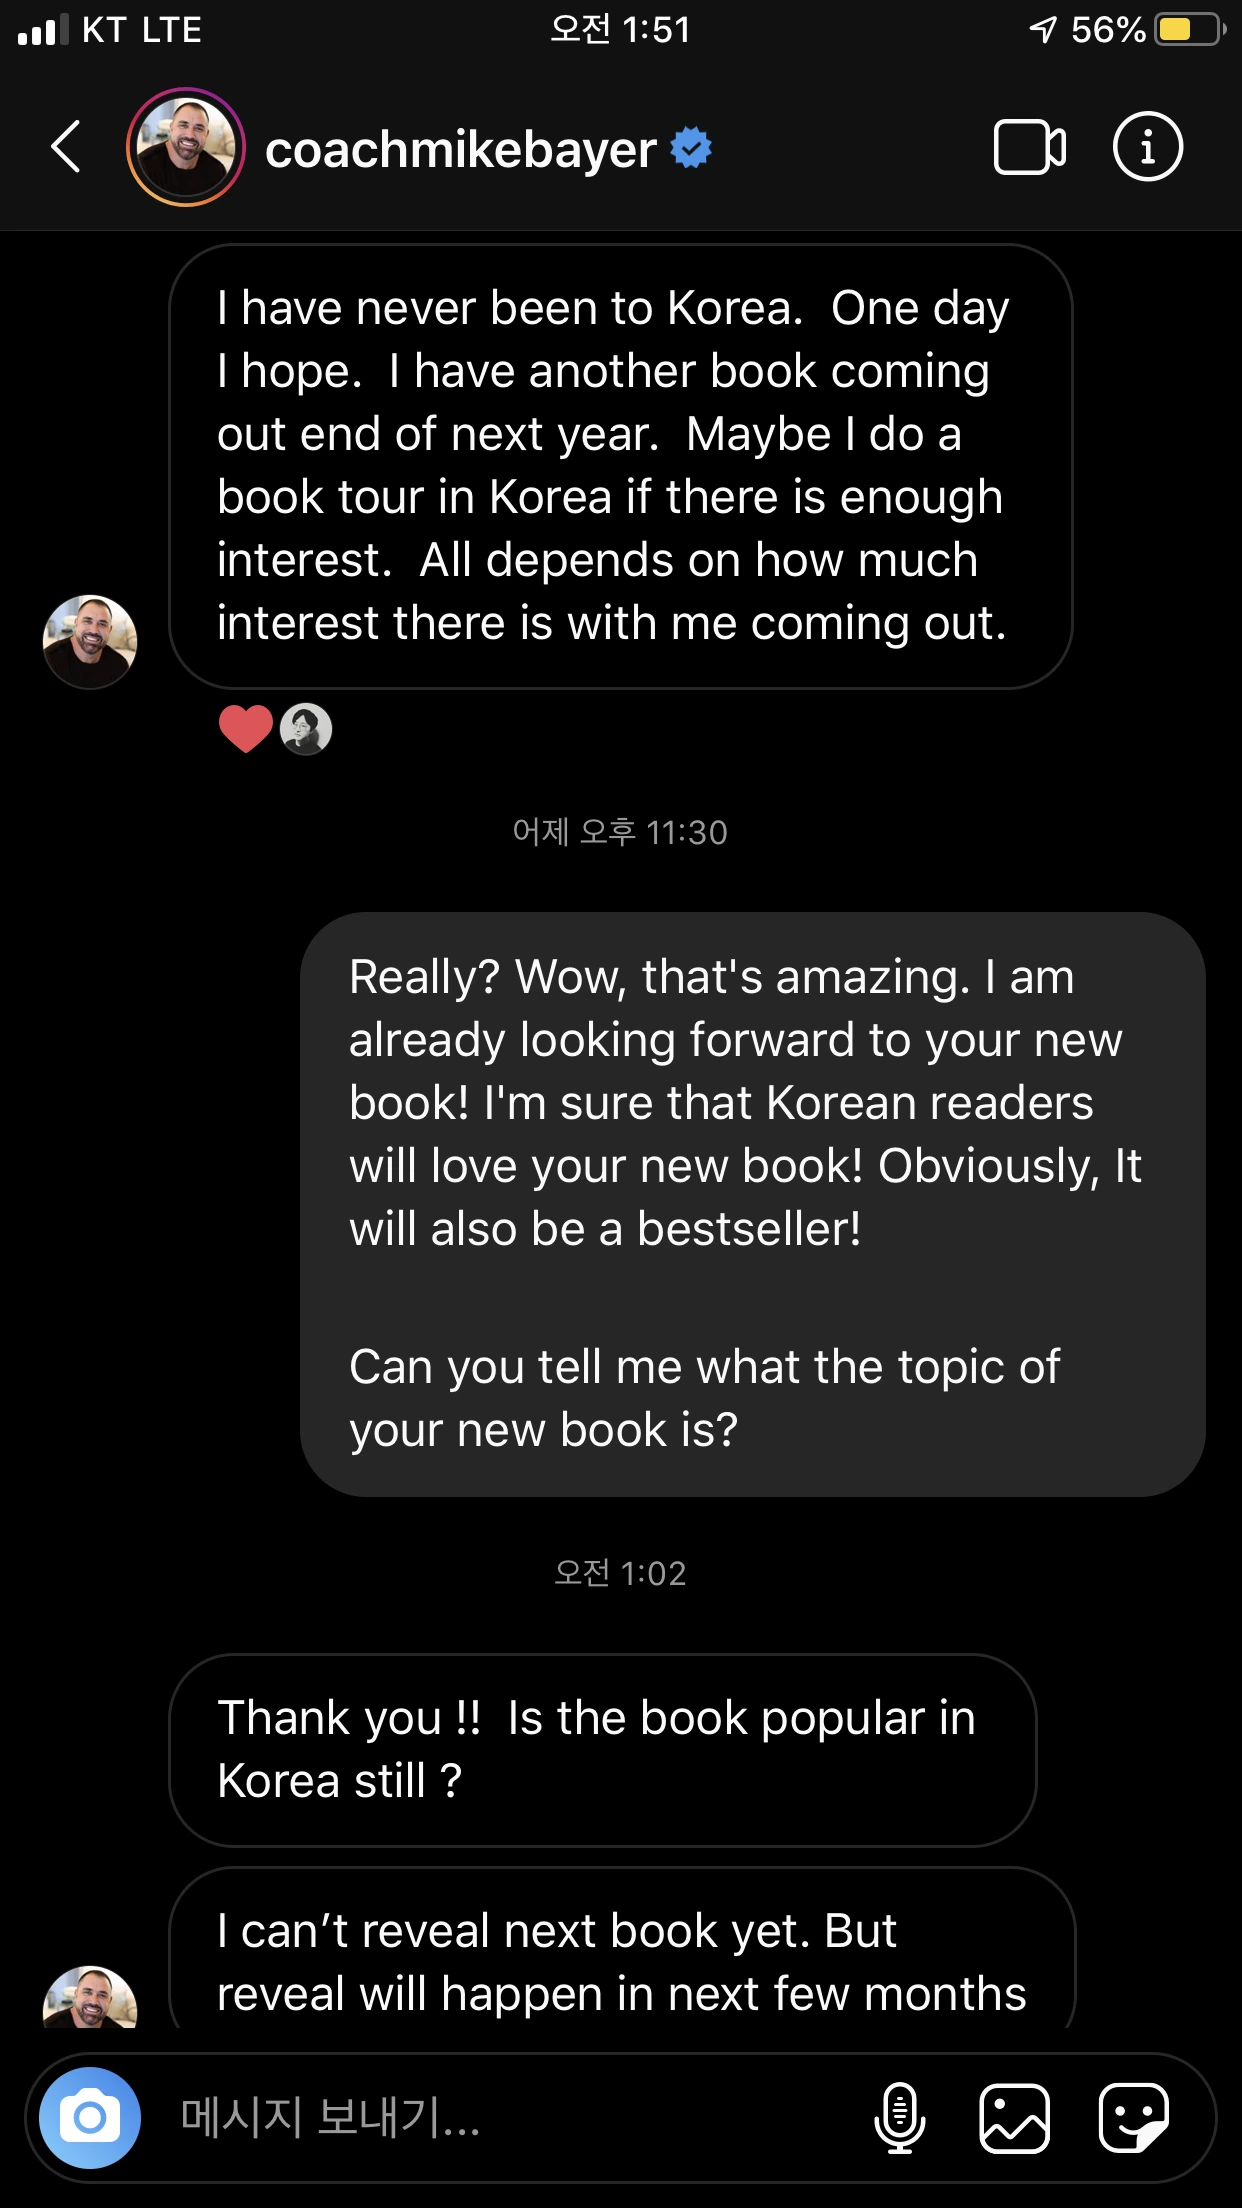Open the coachmikebayer profile name

click(460, 149)
